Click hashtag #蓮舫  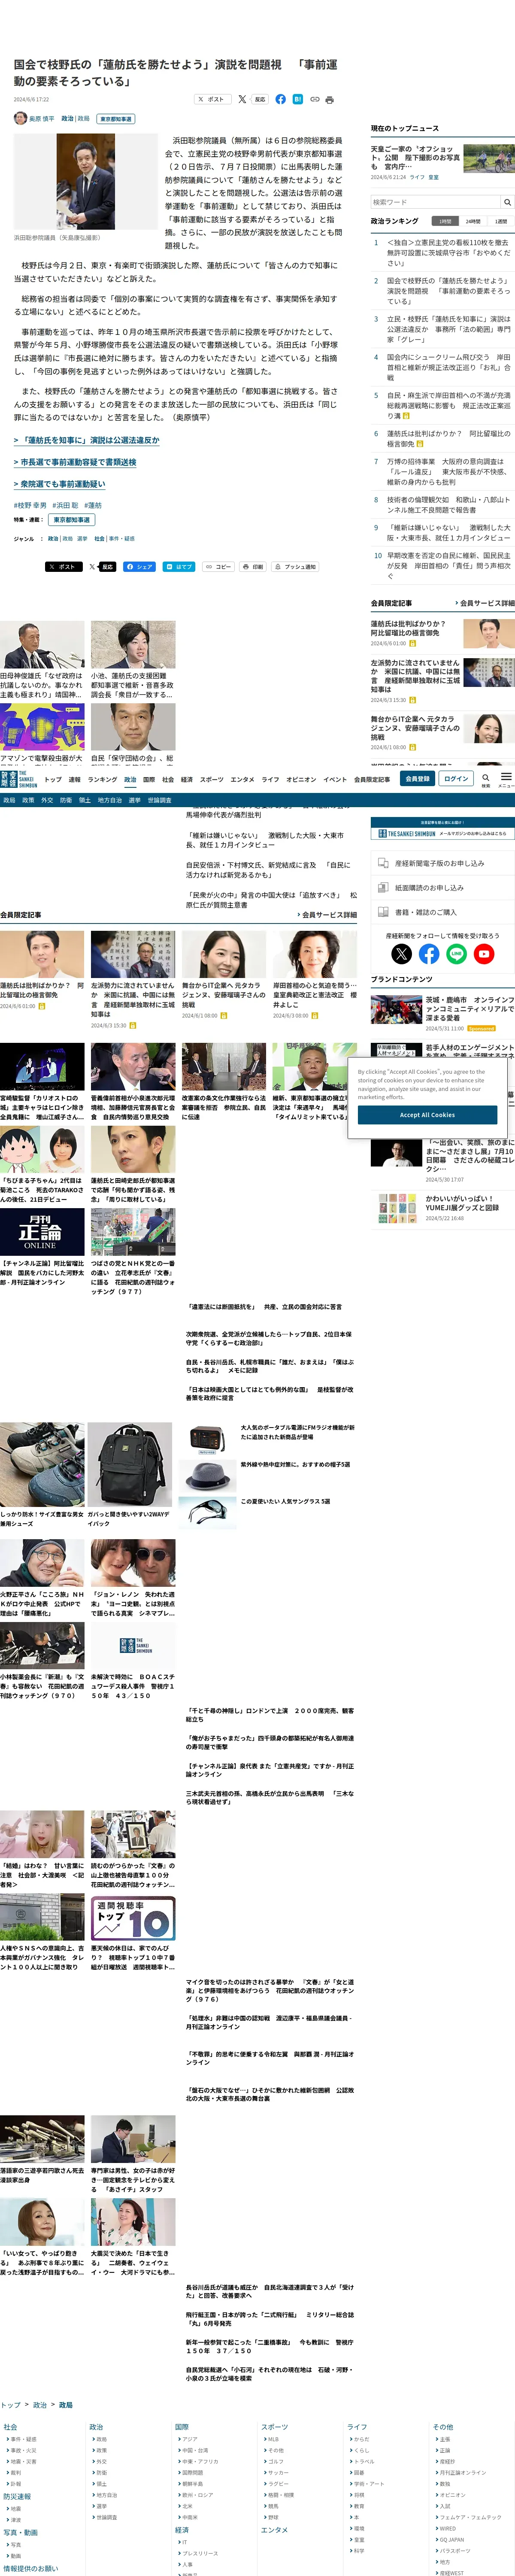(x=93, y=505)
